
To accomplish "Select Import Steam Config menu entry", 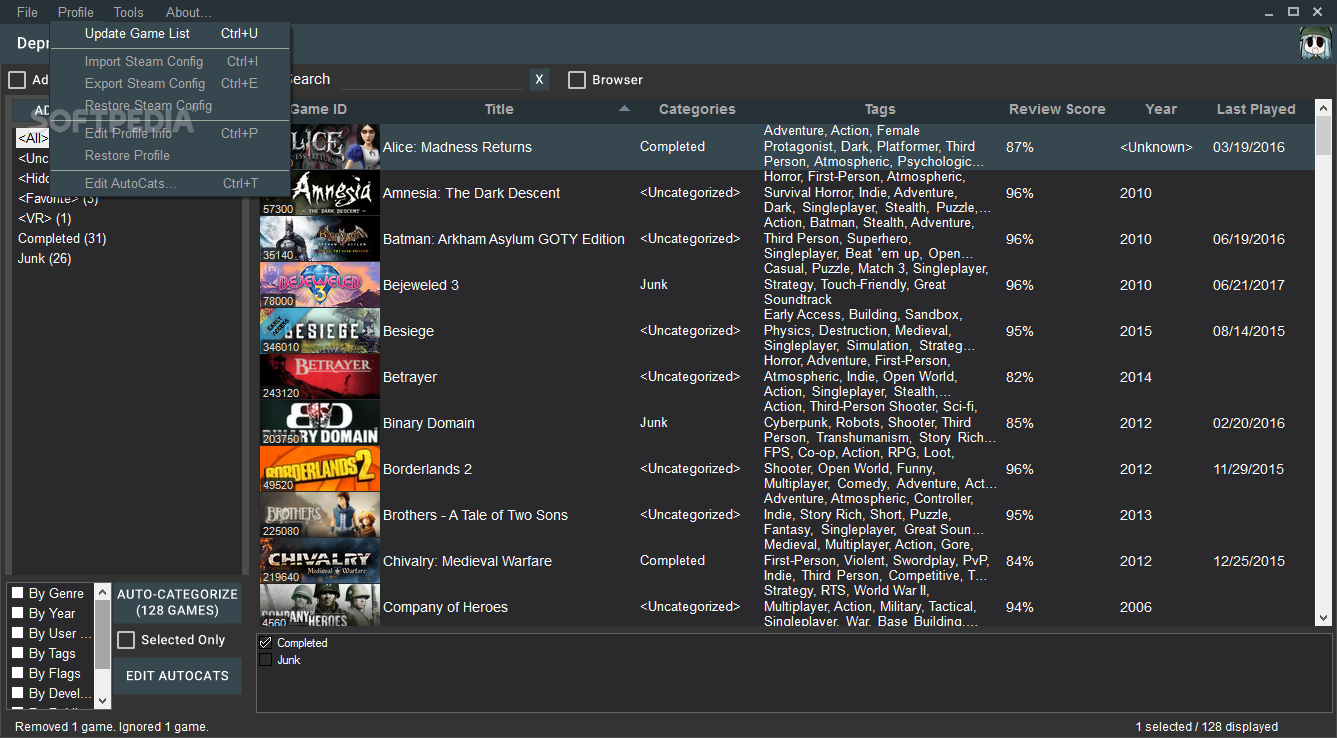I will click(171, 61).
